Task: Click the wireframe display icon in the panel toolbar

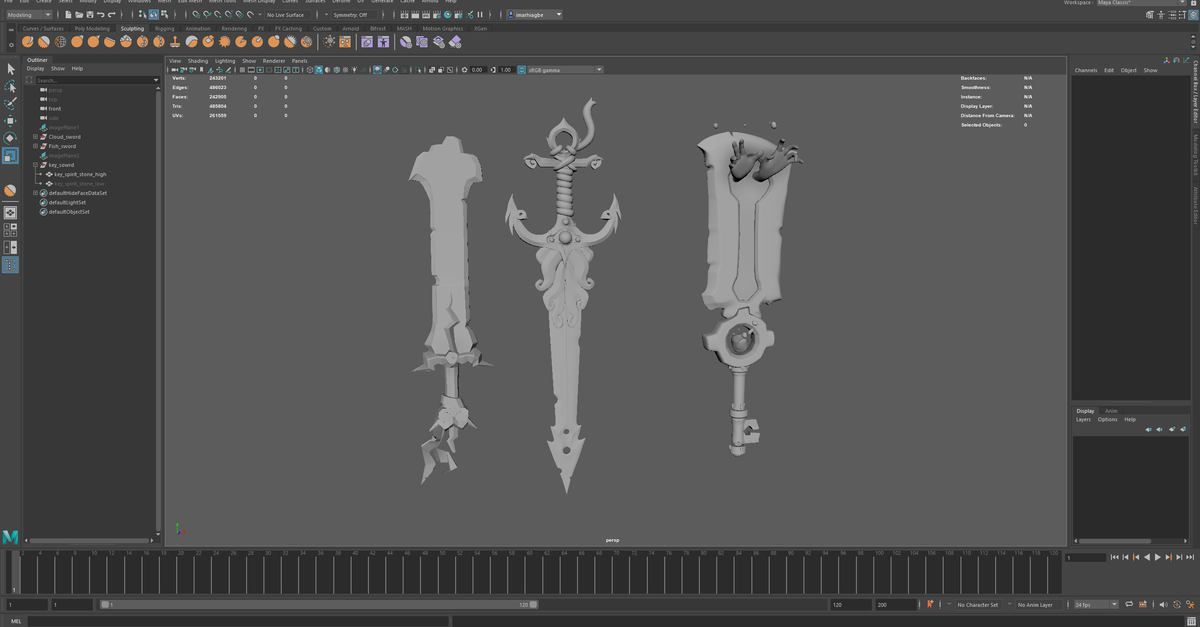Action: [310, 70]
